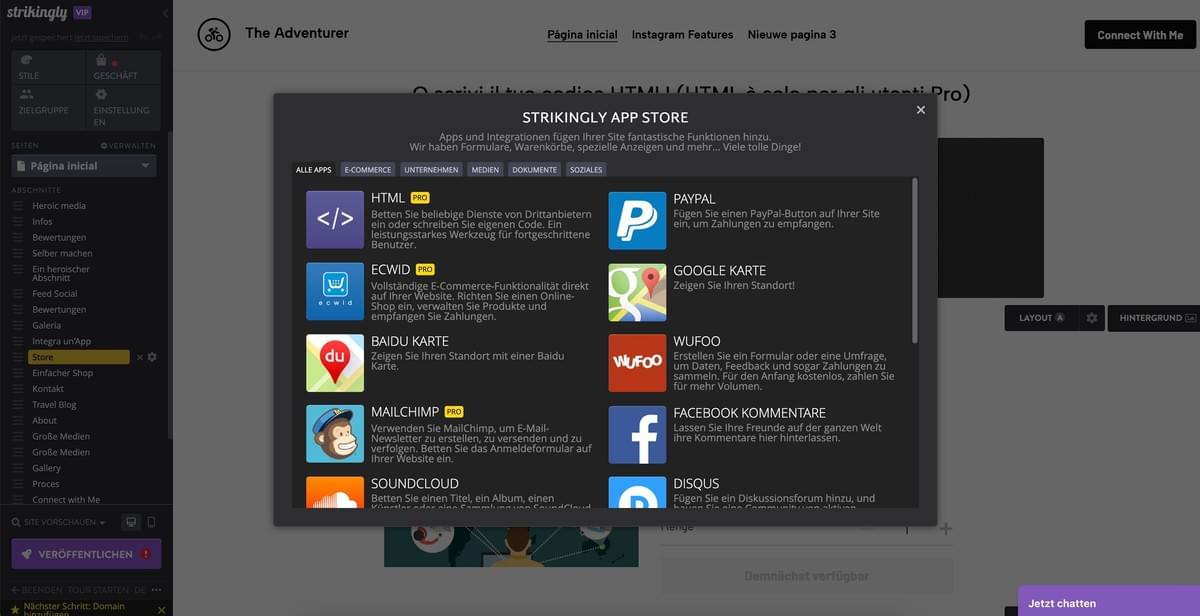
Task: Select the SoundCloud app icon
Action: tap(335, 492)
